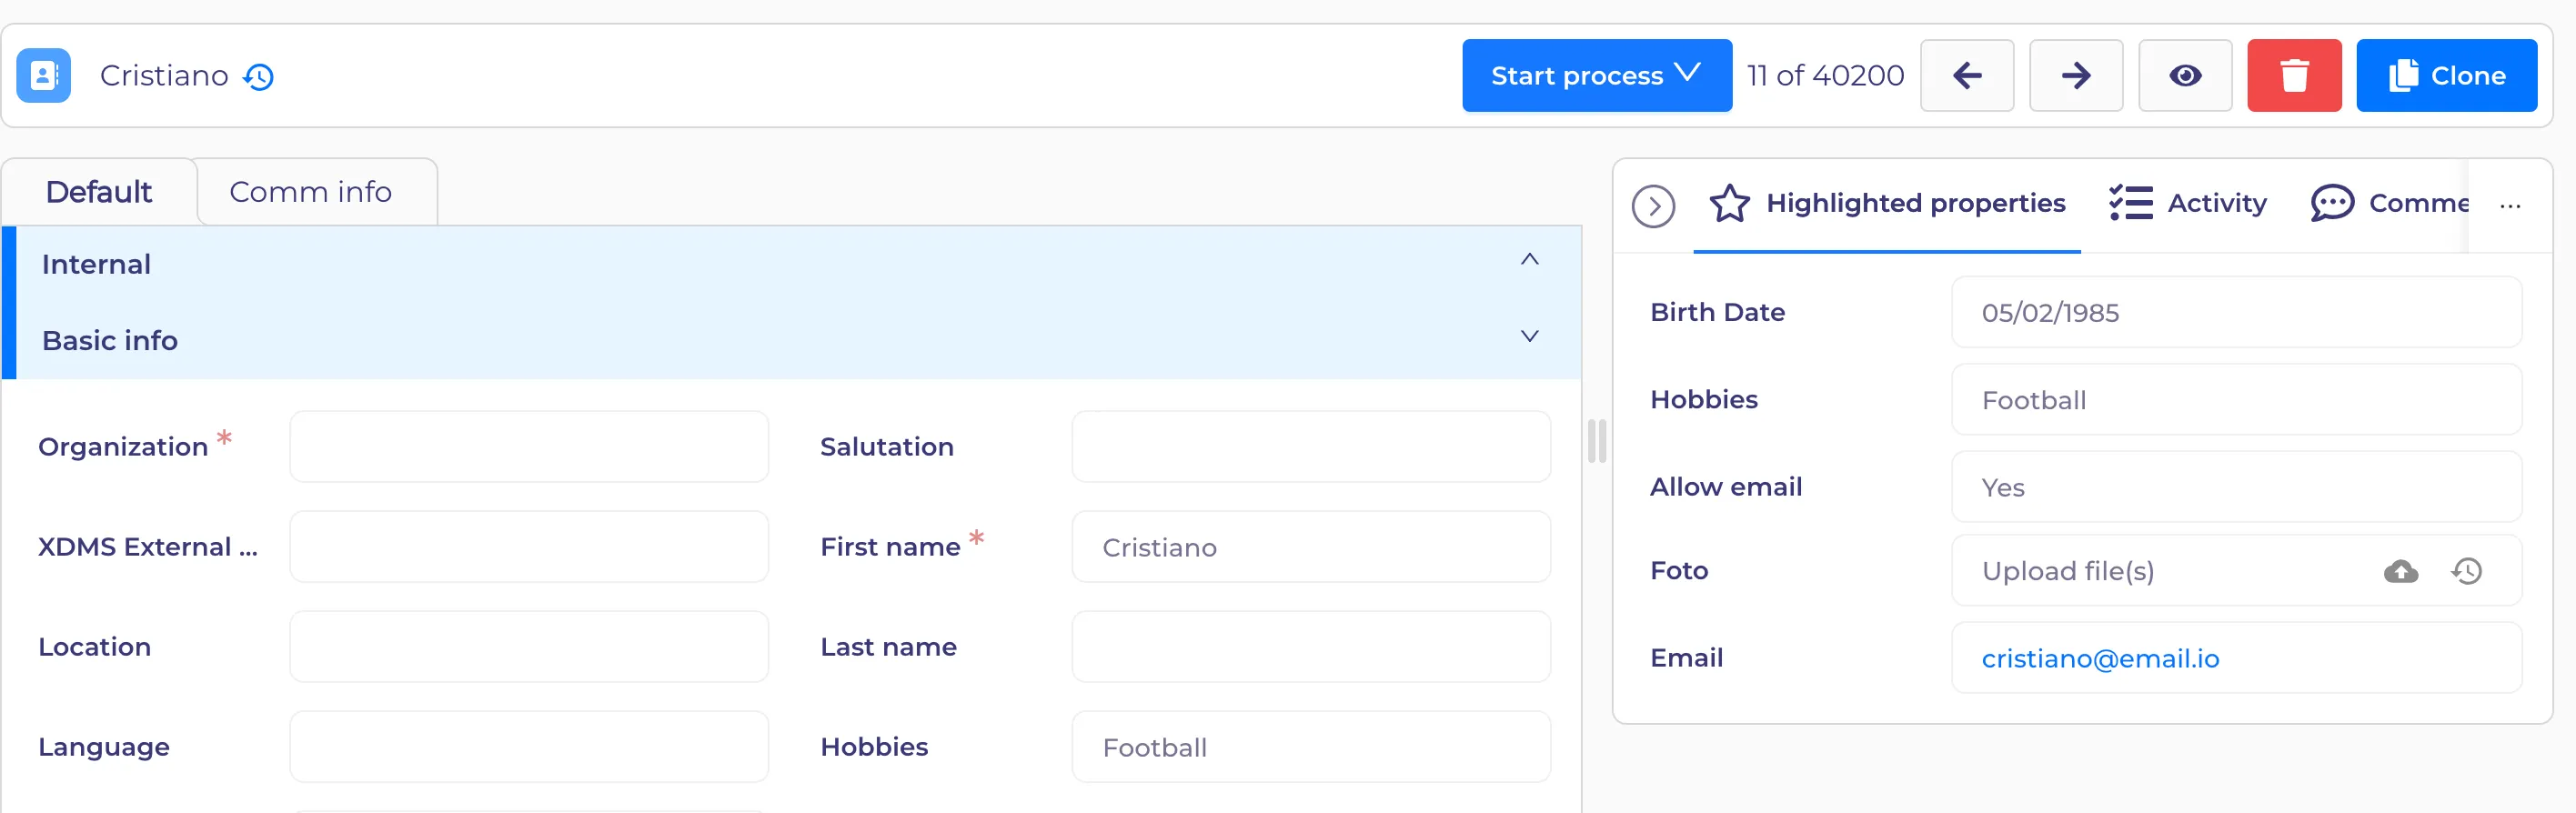Open the Comments tab

[x=2390, y=203]
